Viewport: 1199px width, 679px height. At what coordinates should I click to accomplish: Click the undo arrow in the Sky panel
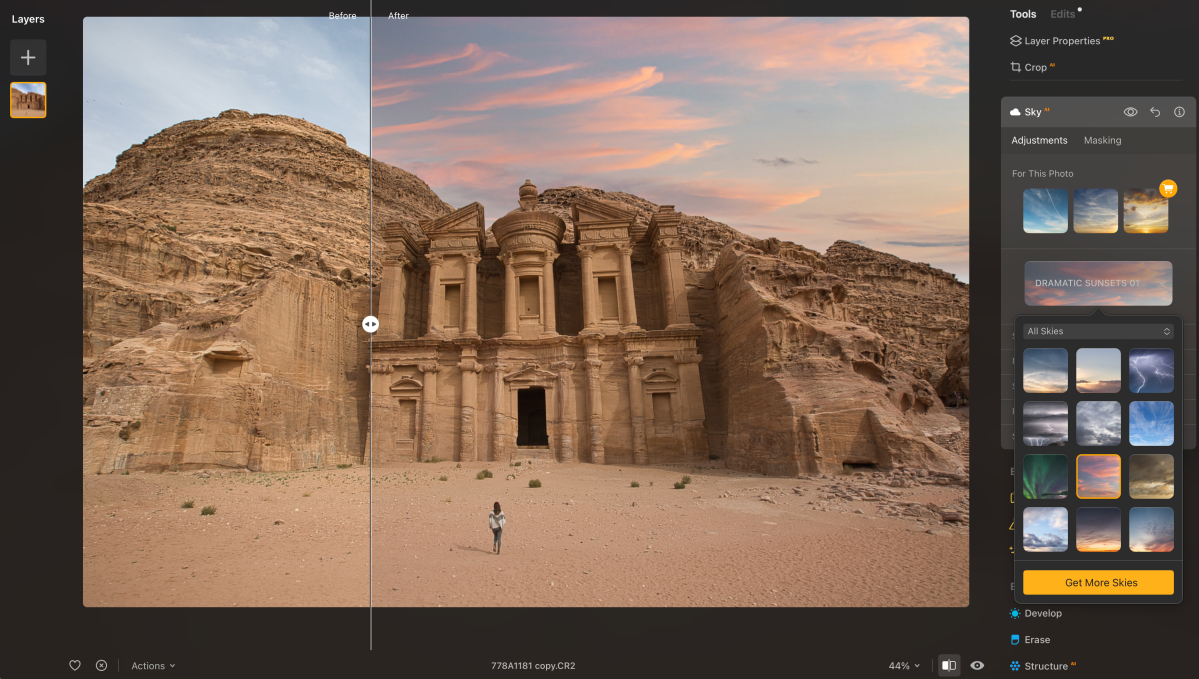(1155, 112)
